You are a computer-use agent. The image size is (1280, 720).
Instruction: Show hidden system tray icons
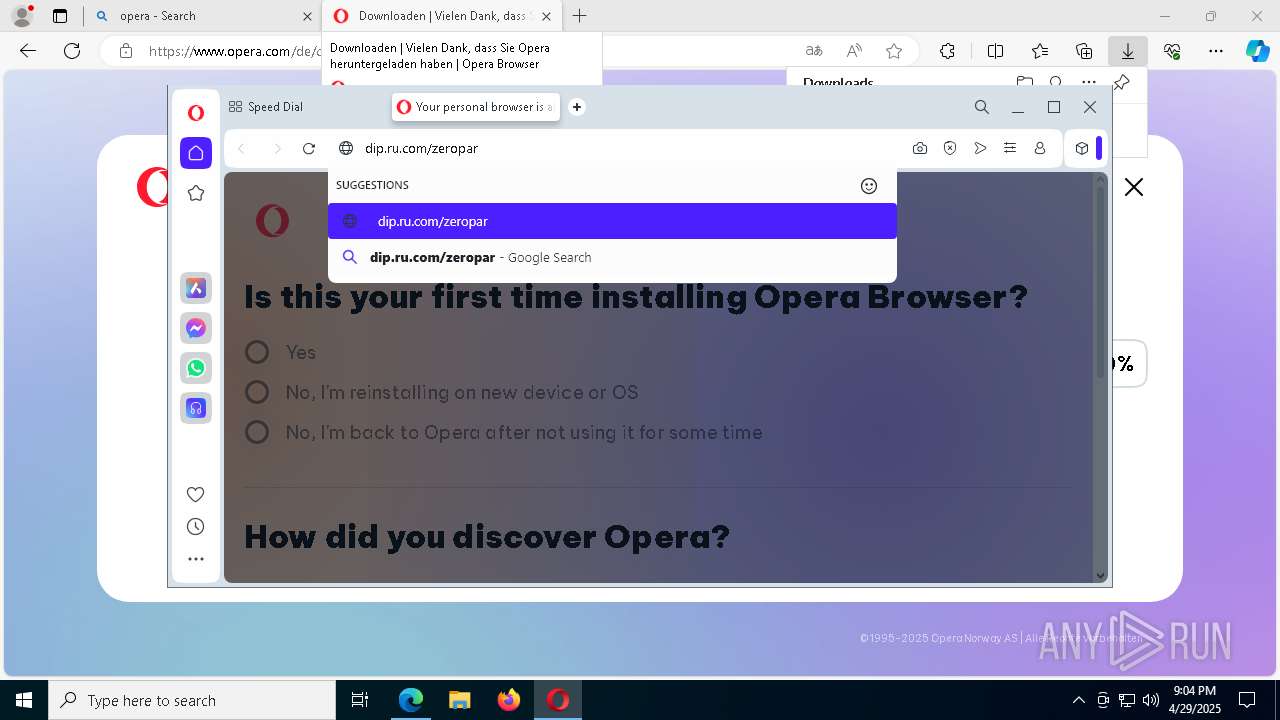click(1078, 700)
